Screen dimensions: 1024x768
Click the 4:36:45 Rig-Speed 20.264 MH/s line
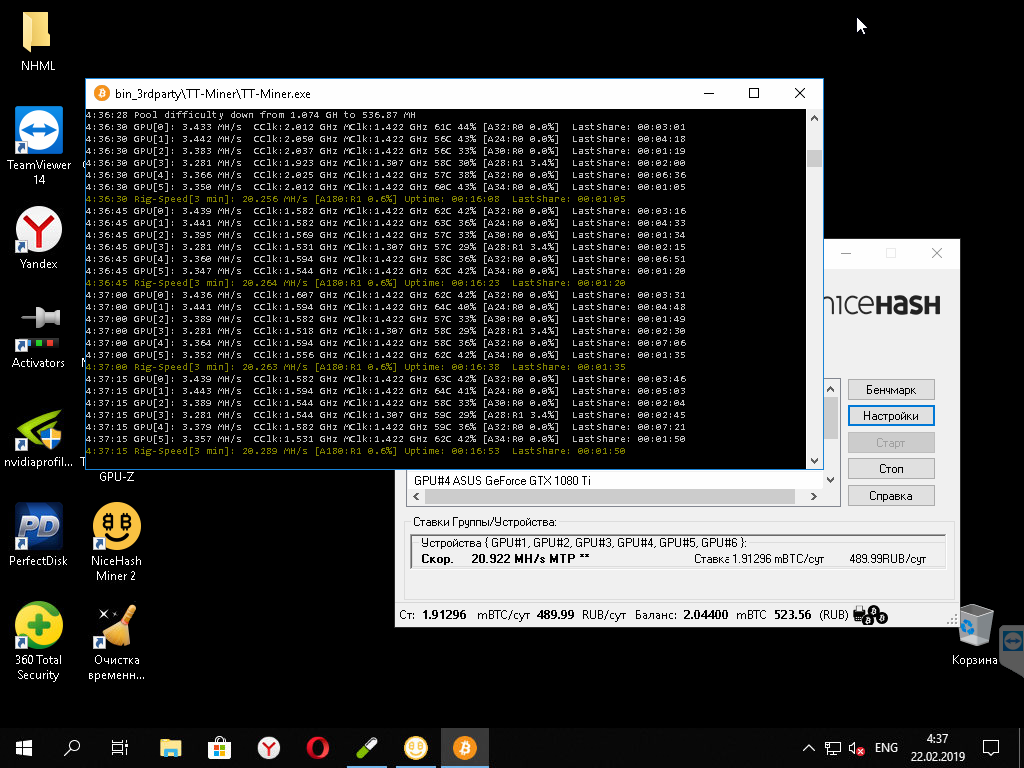(355, 283)
